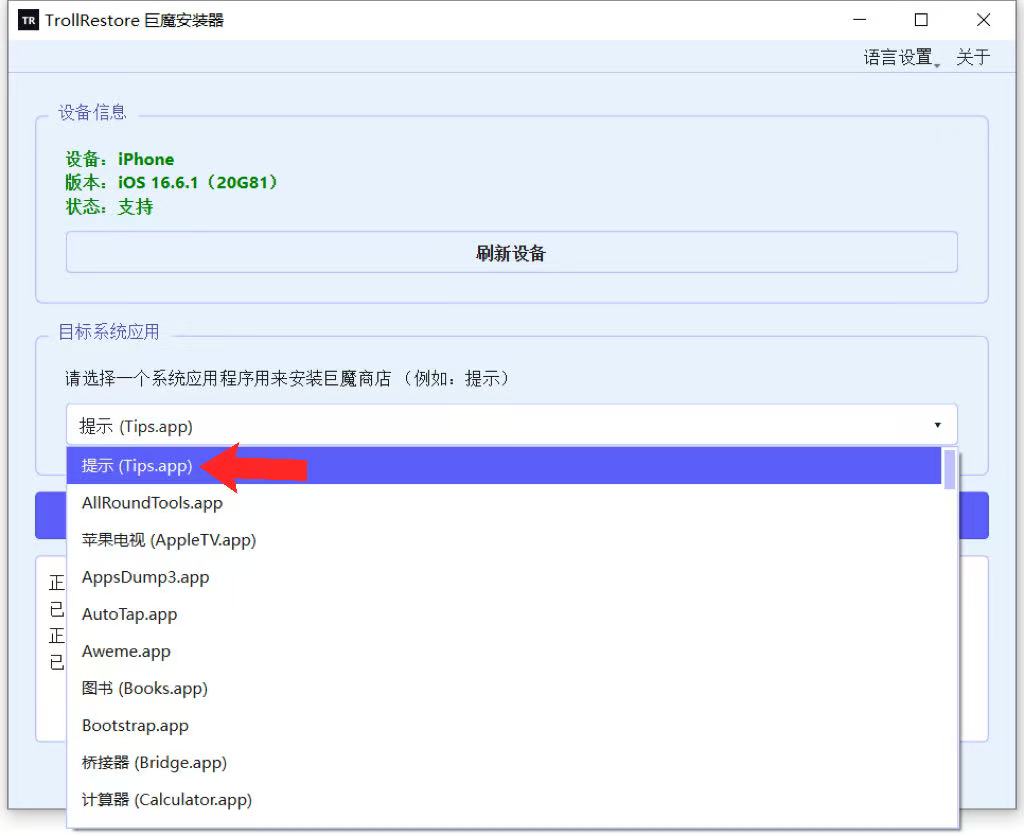Viewport: 1024px width, 836px height.
Task: Select 苹果电视 (AppleTV.app) option
Action: tap(504, 540)
